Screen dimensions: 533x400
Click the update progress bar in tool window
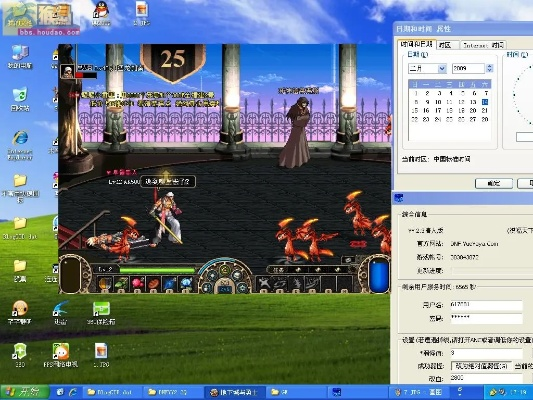tap(492, 271)
